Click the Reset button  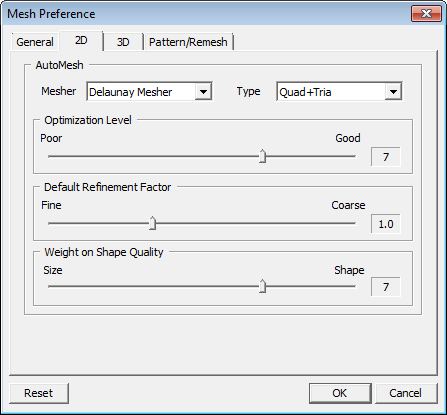tap(39, 393)
